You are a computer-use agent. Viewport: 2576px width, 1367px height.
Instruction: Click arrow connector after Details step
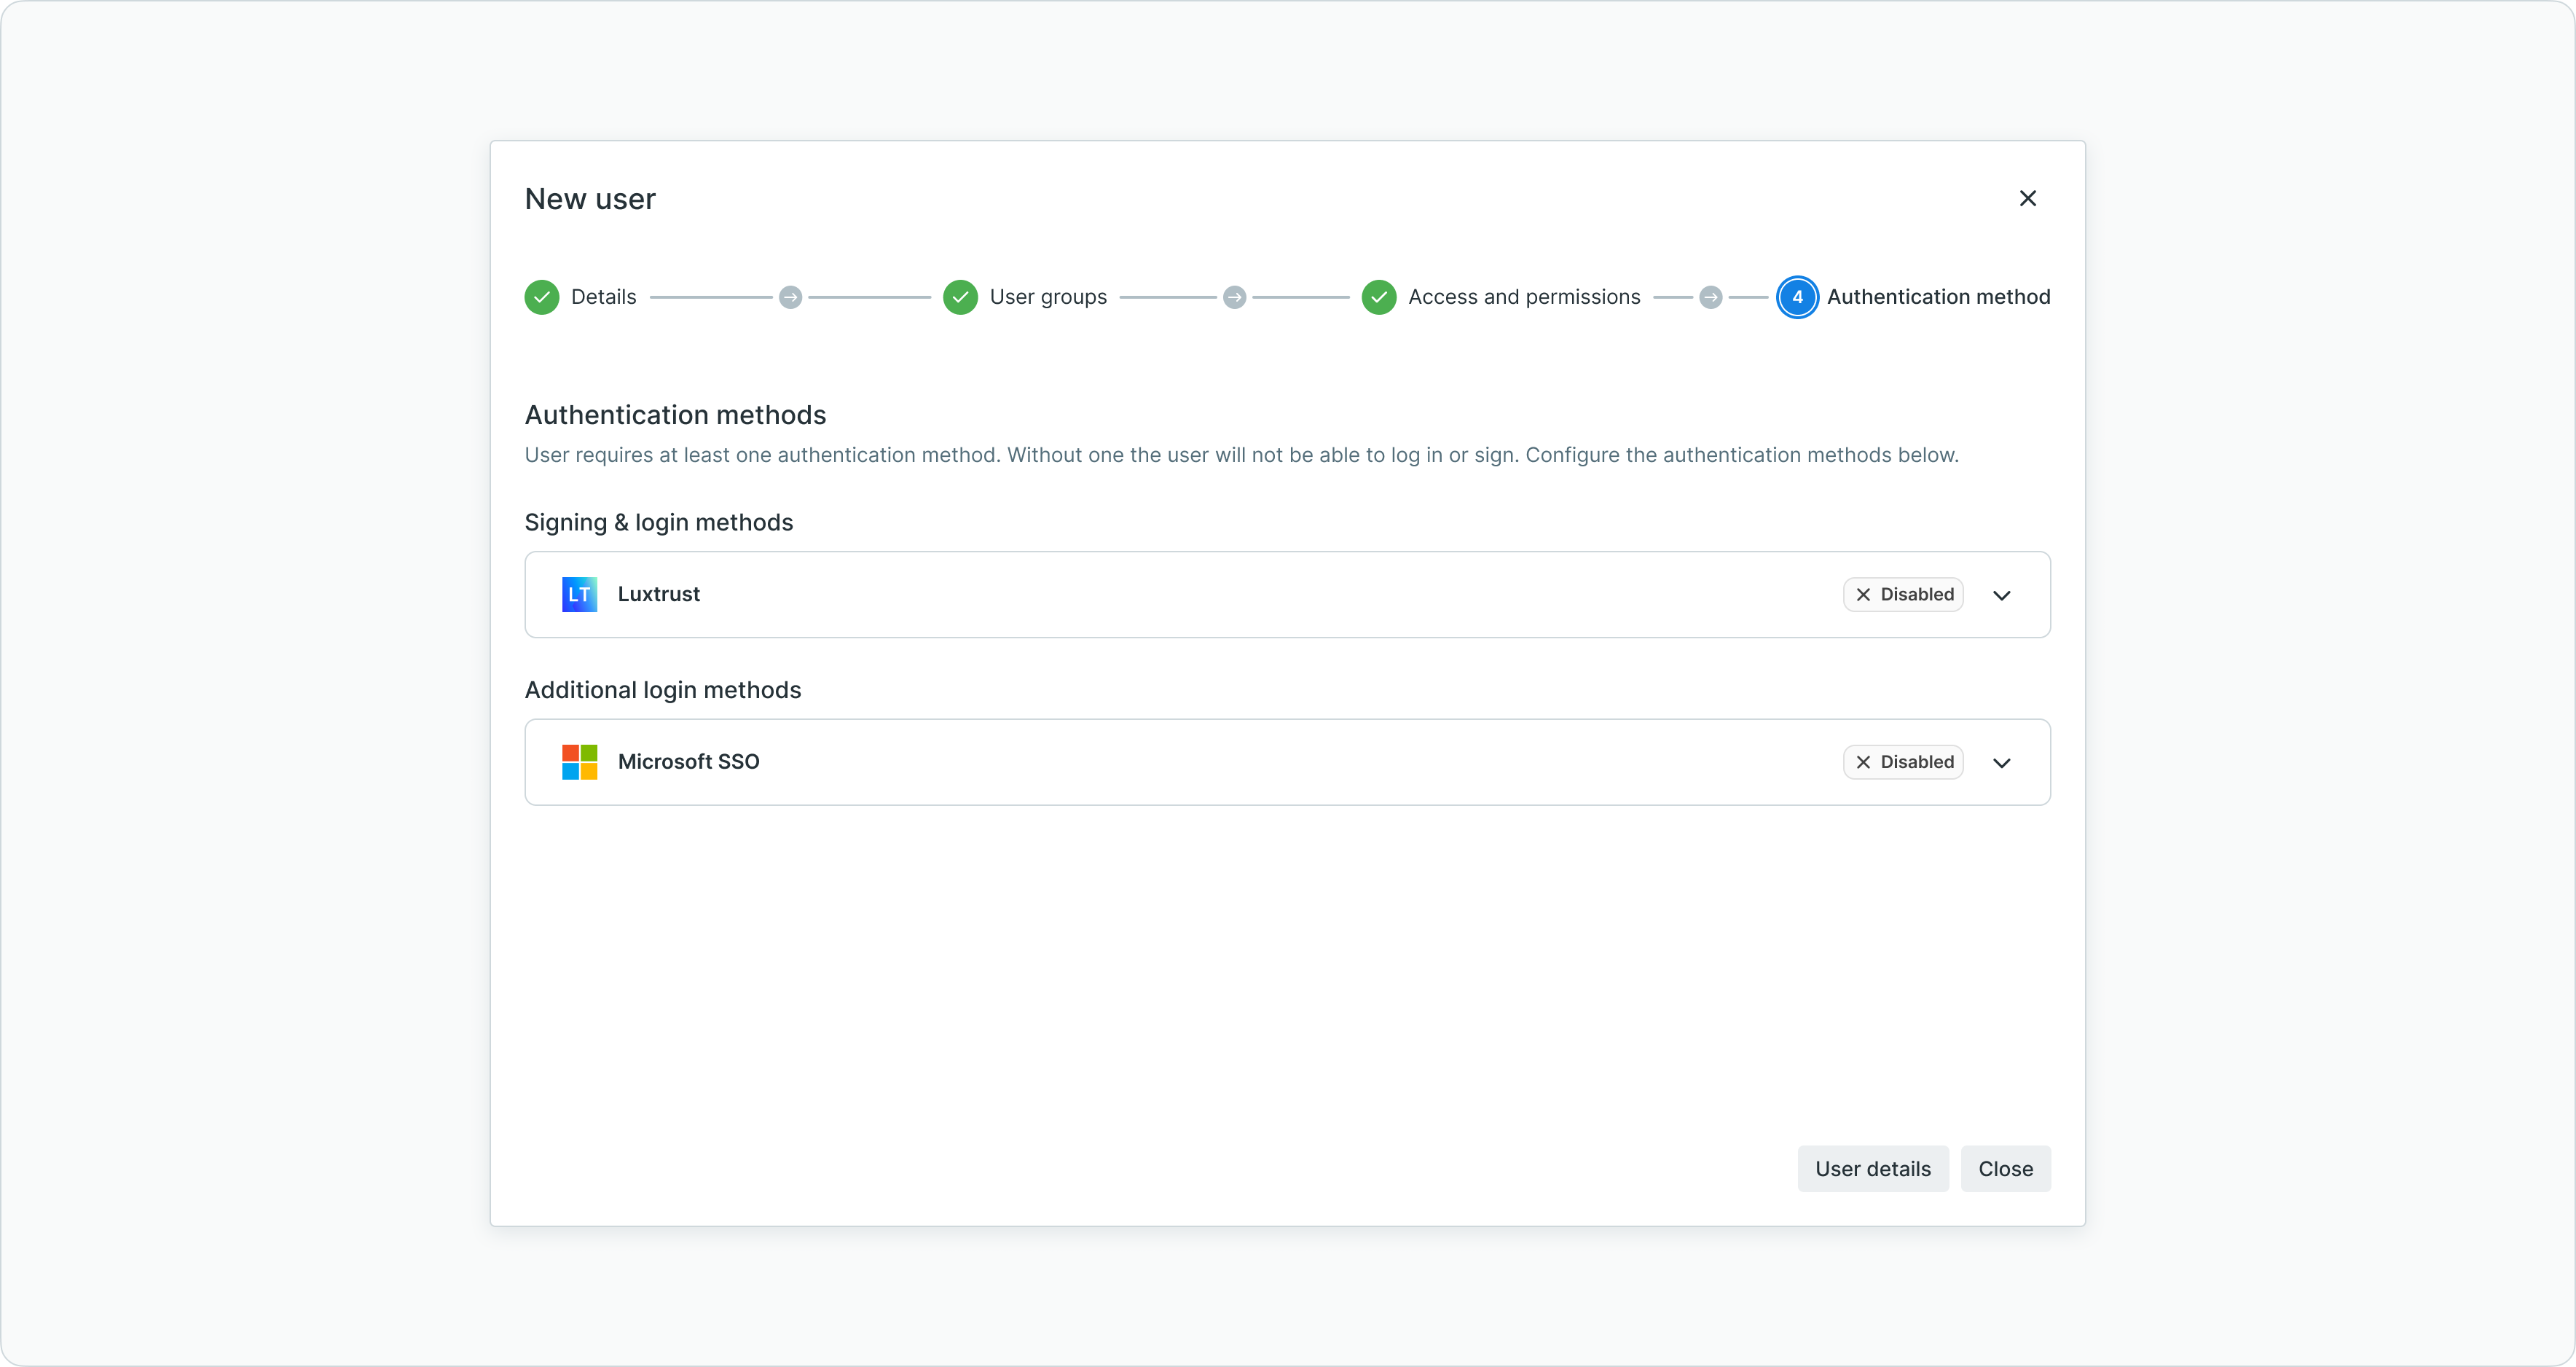(x=790, y=297)
